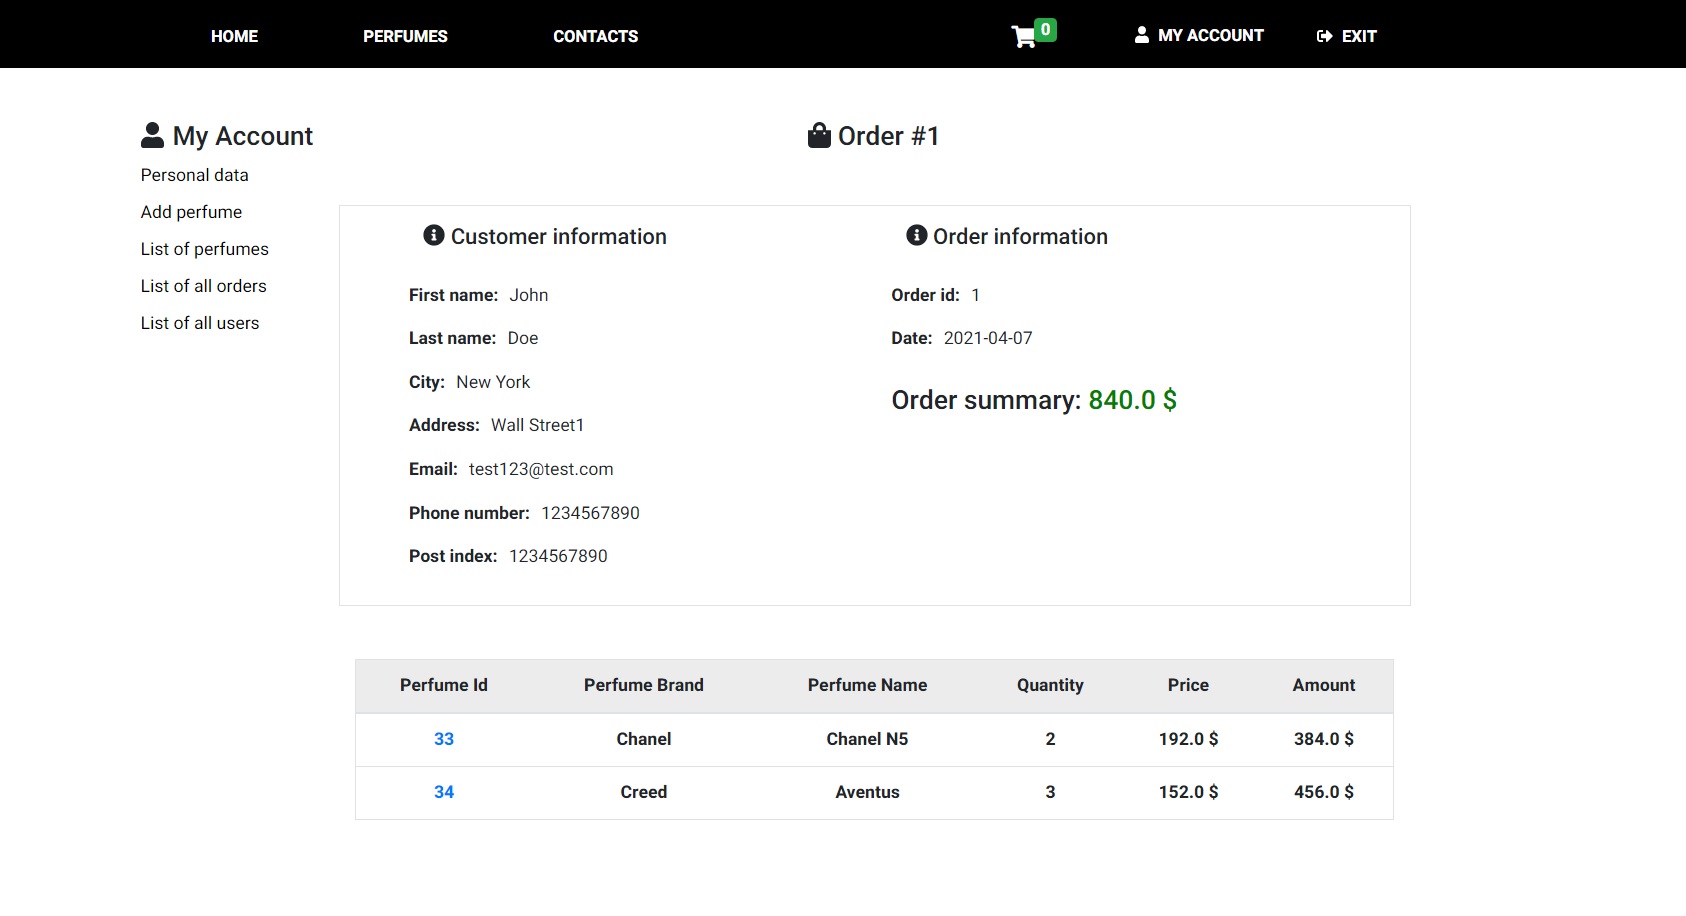Select the Chanel brand cell
The image size is (1686, 916).
click(x=644, y=739)
